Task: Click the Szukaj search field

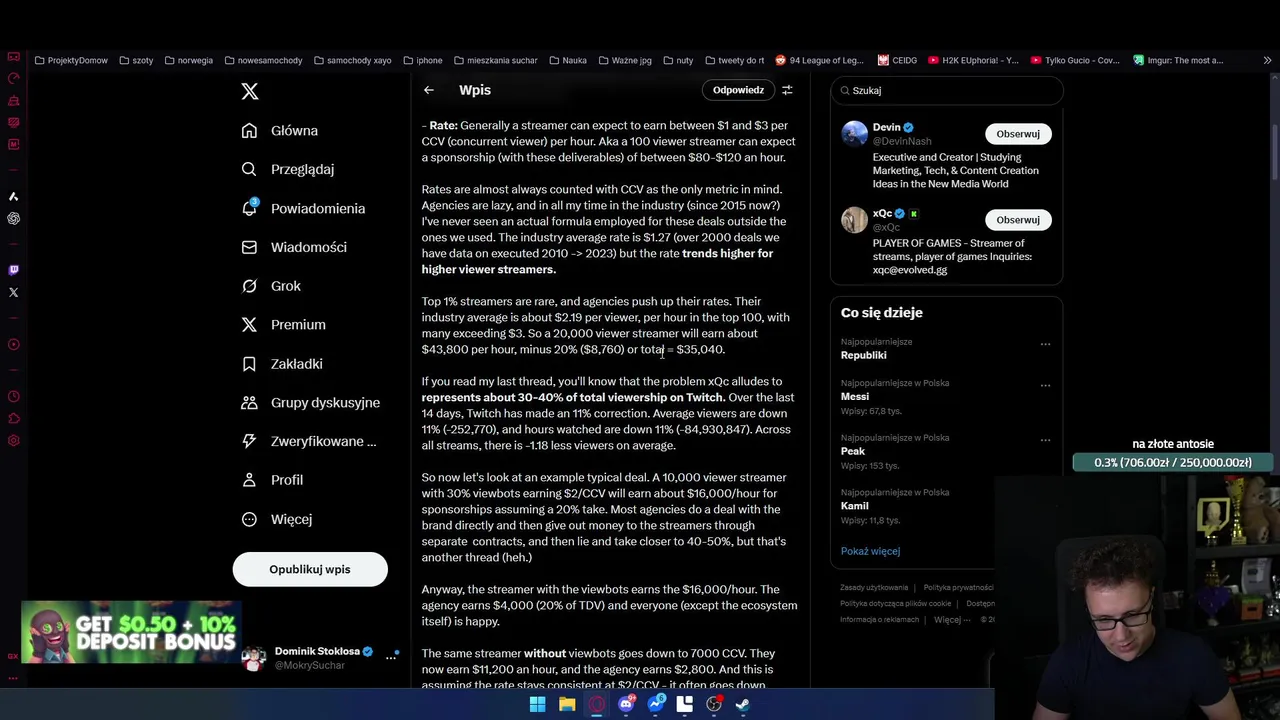Action: [x=947, y=90]
